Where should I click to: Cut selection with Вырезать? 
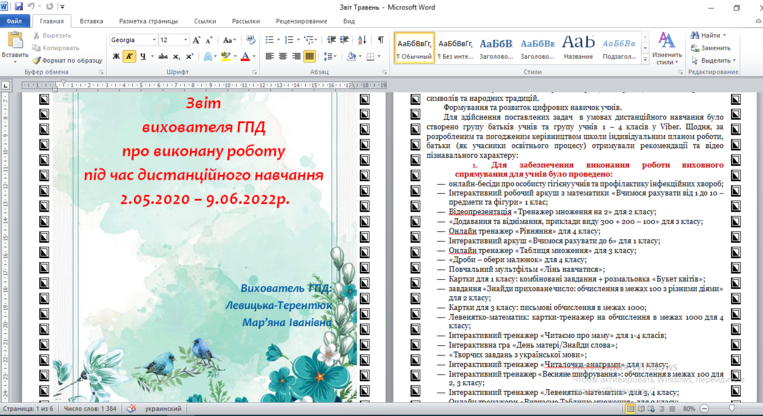coord(52,36)
